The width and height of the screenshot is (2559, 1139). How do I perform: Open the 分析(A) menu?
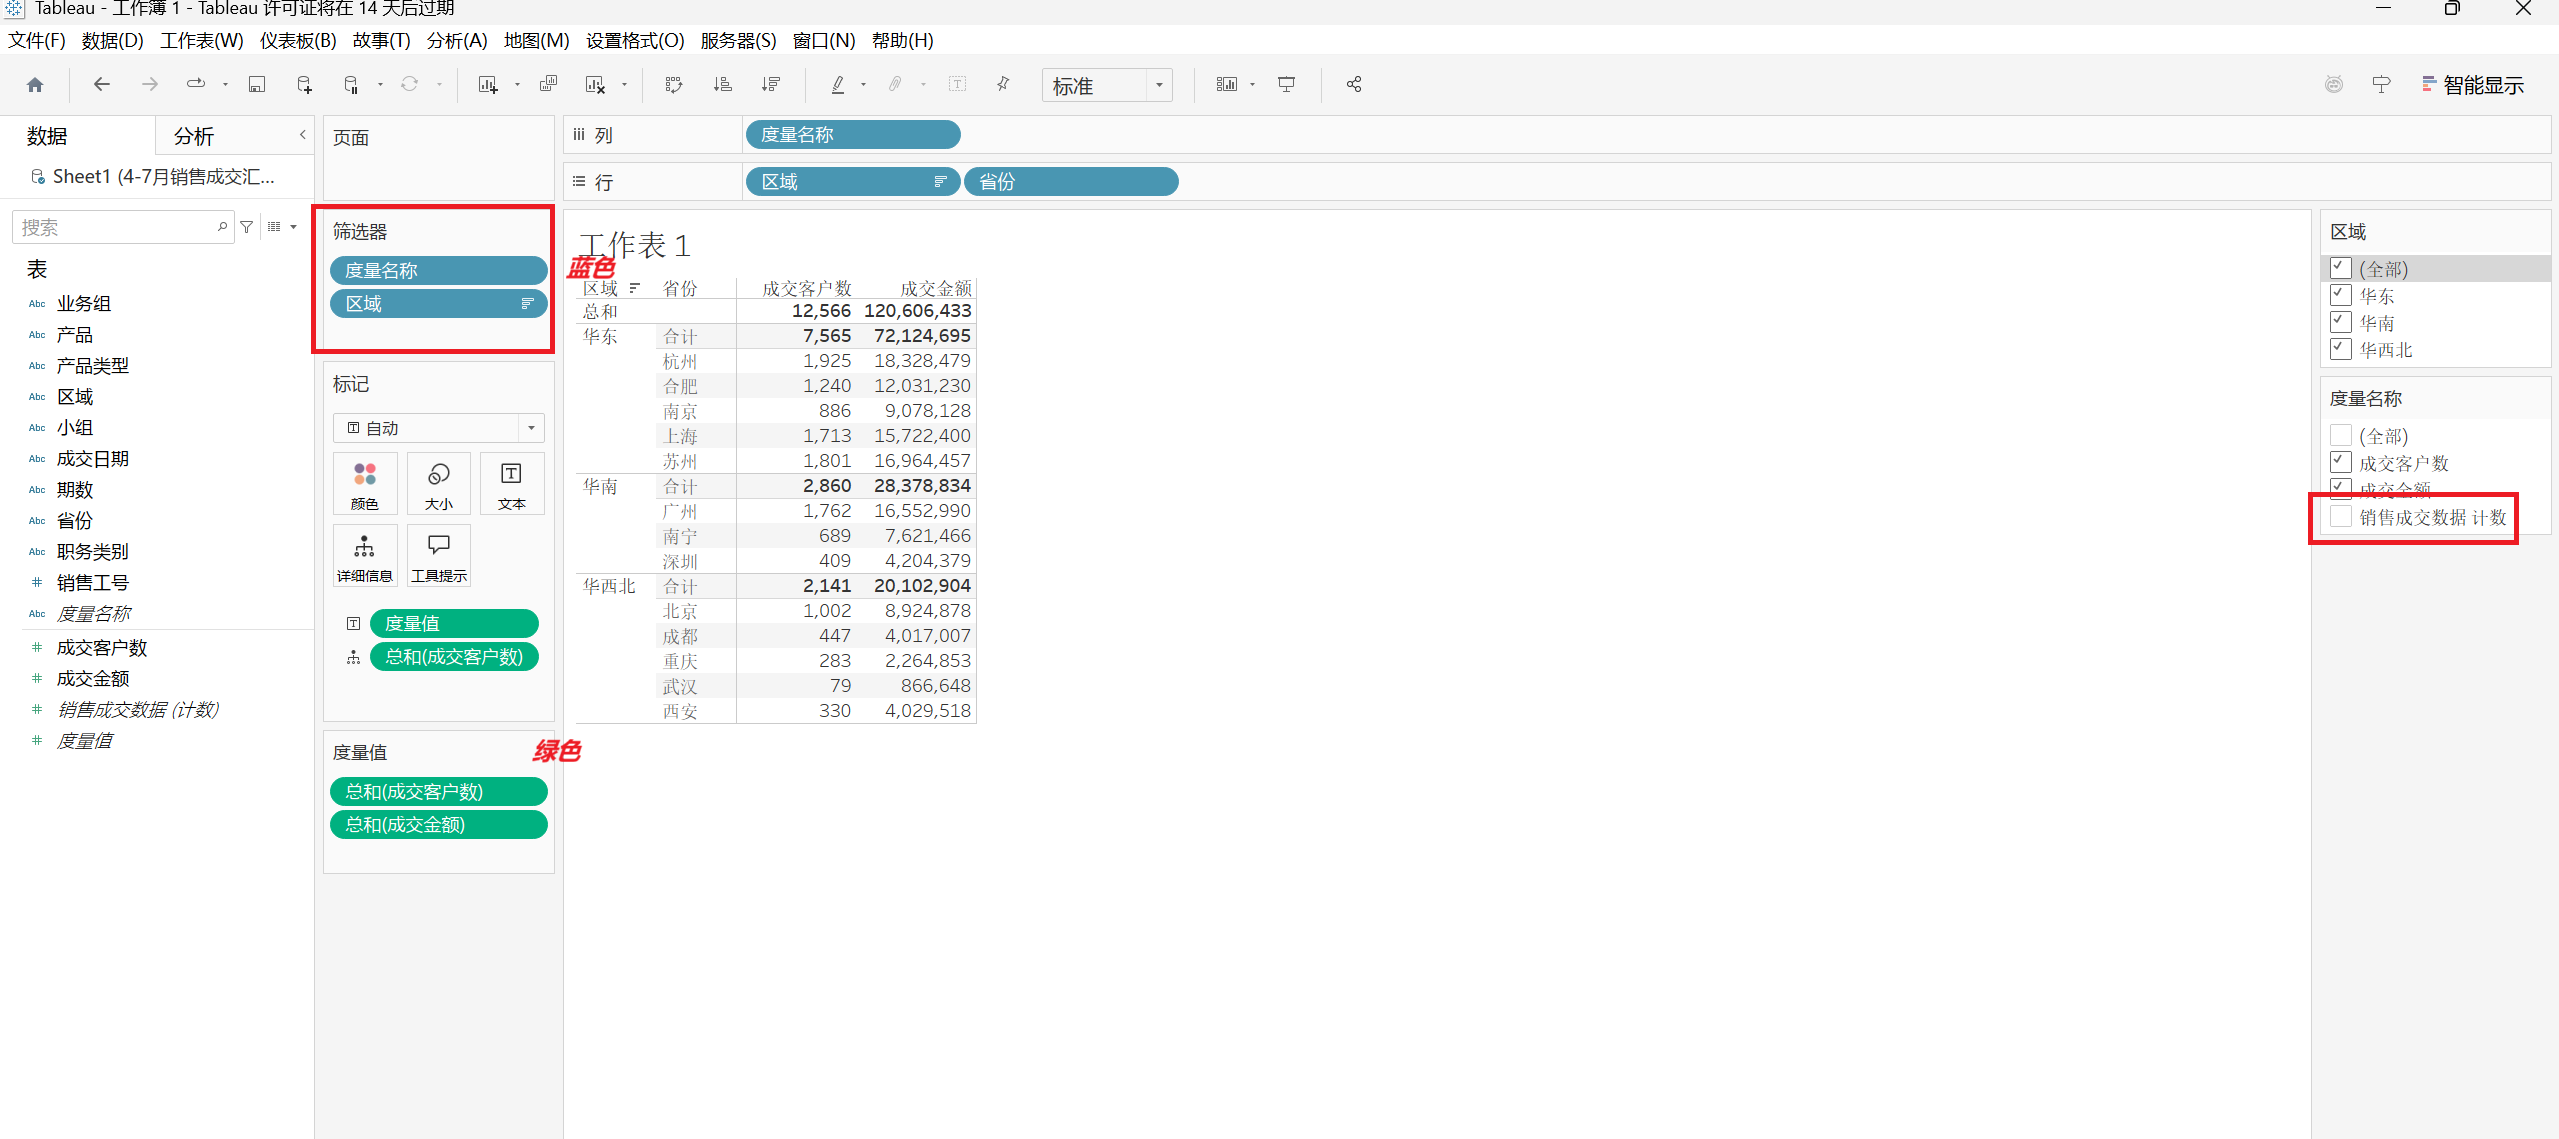456,40
